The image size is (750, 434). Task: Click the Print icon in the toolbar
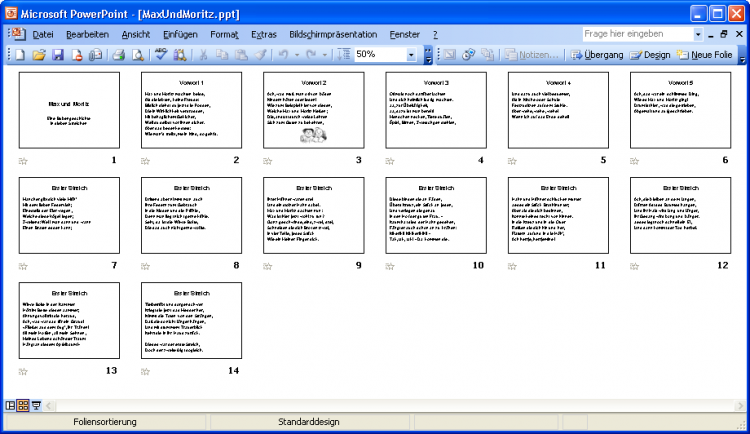pos(117,54)
